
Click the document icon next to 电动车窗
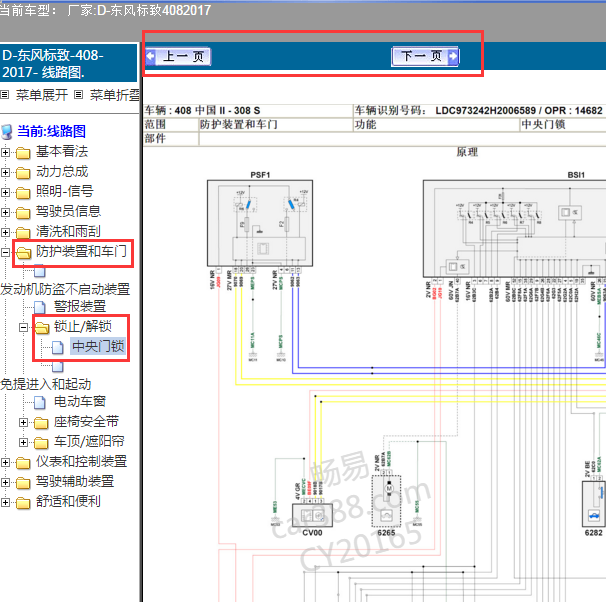point(39,403)
